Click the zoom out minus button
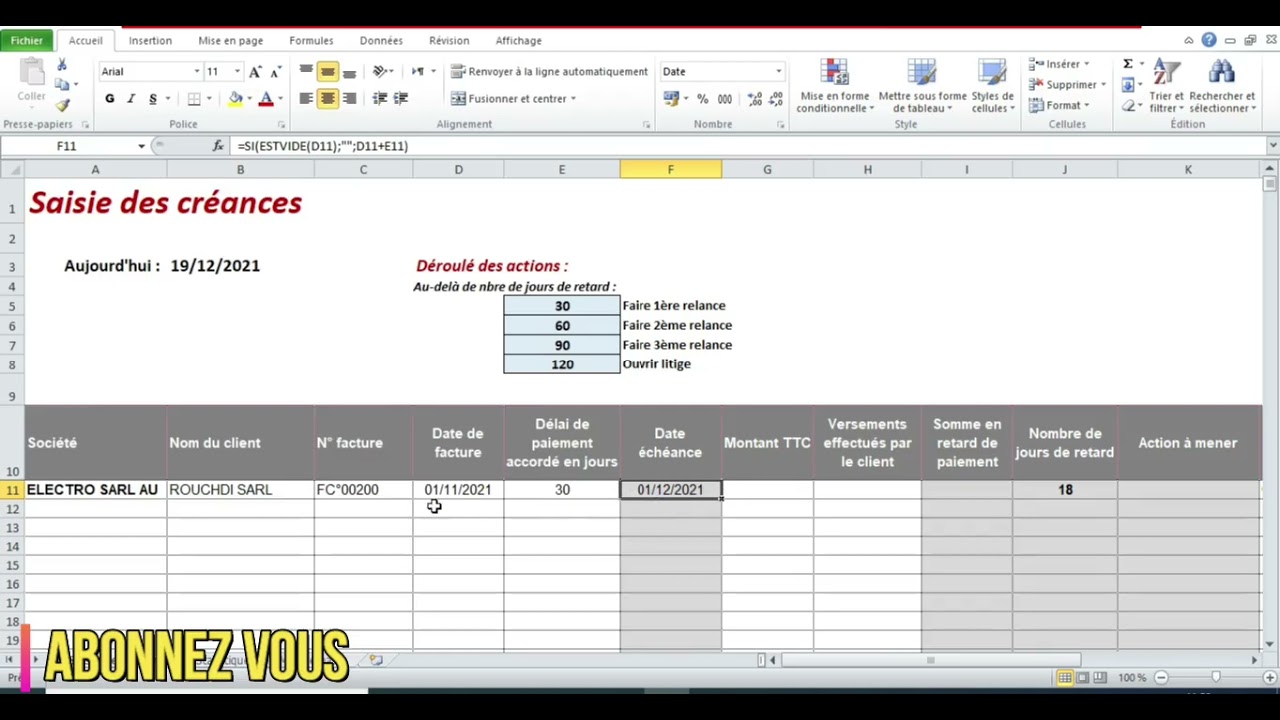This screenshot has height=720, width=1280. pyautogui.click(x=1161, y=678)
